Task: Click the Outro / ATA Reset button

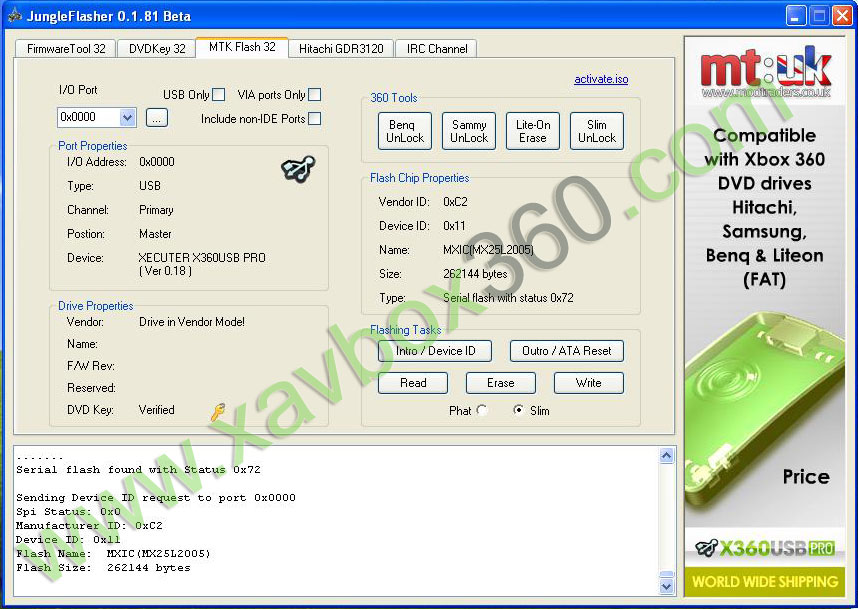Action: click(x=567, y=351)
